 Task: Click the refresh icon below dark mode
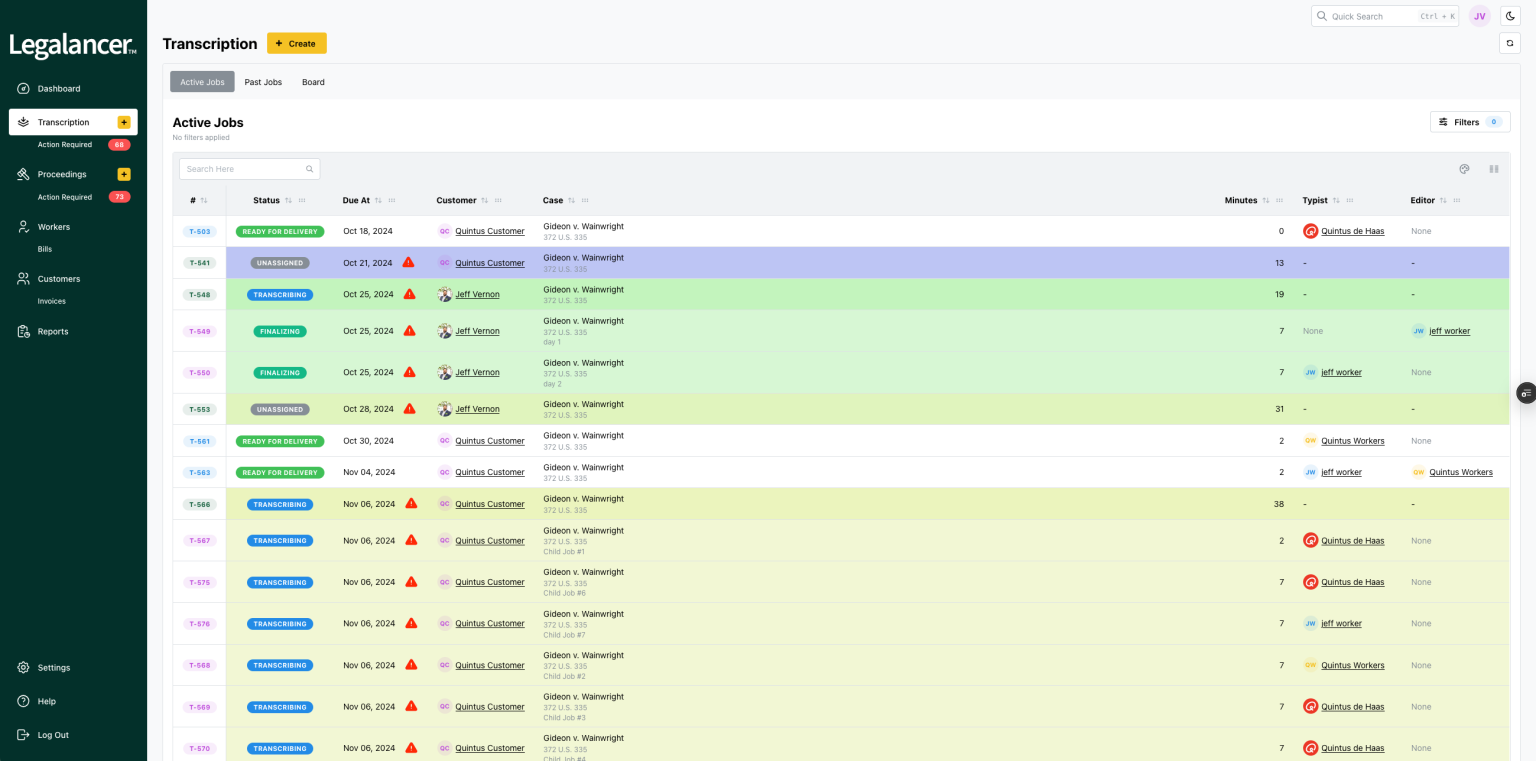click(1510, 43)
